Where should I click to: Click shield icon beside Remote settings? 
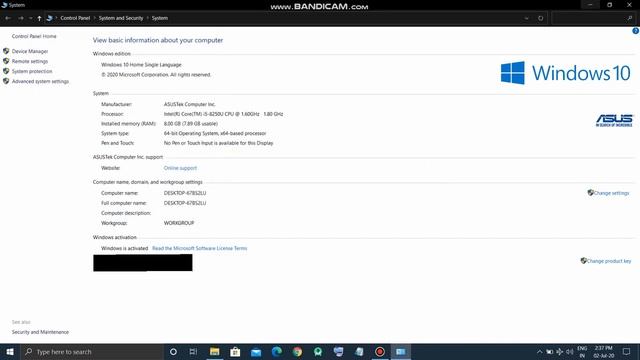(6, 61)
